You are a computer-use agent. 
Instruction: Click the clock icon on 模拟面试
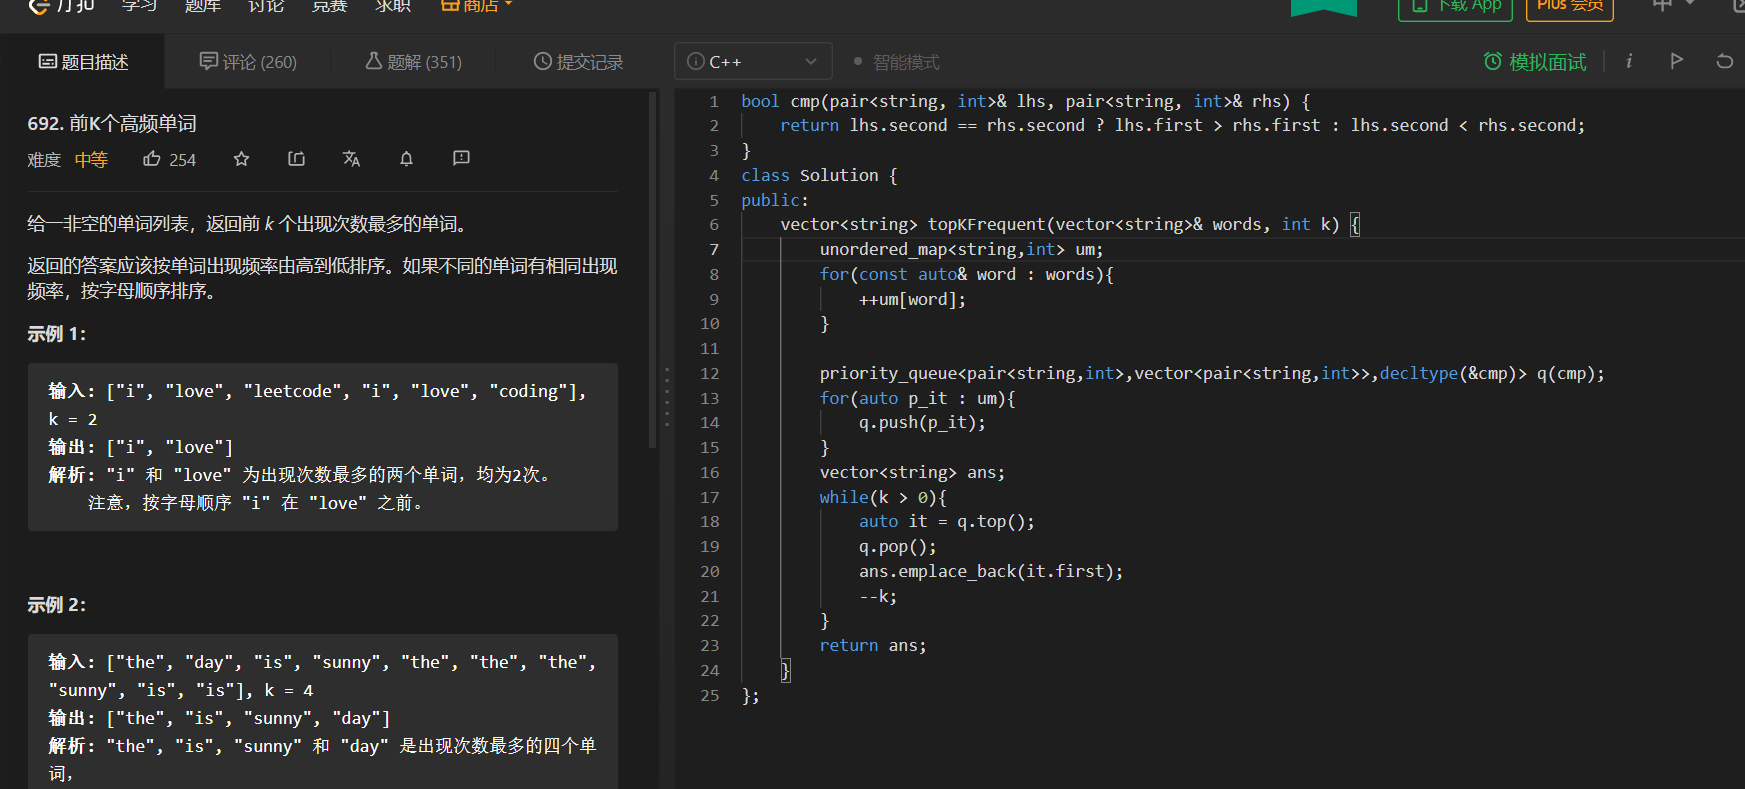[1492, 61]
